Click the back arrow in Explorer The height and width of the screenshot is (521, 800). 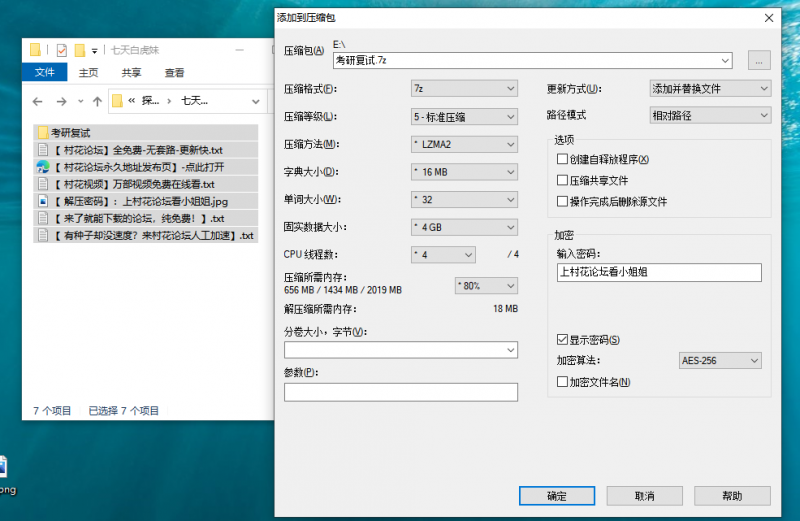tap(37, 101)
